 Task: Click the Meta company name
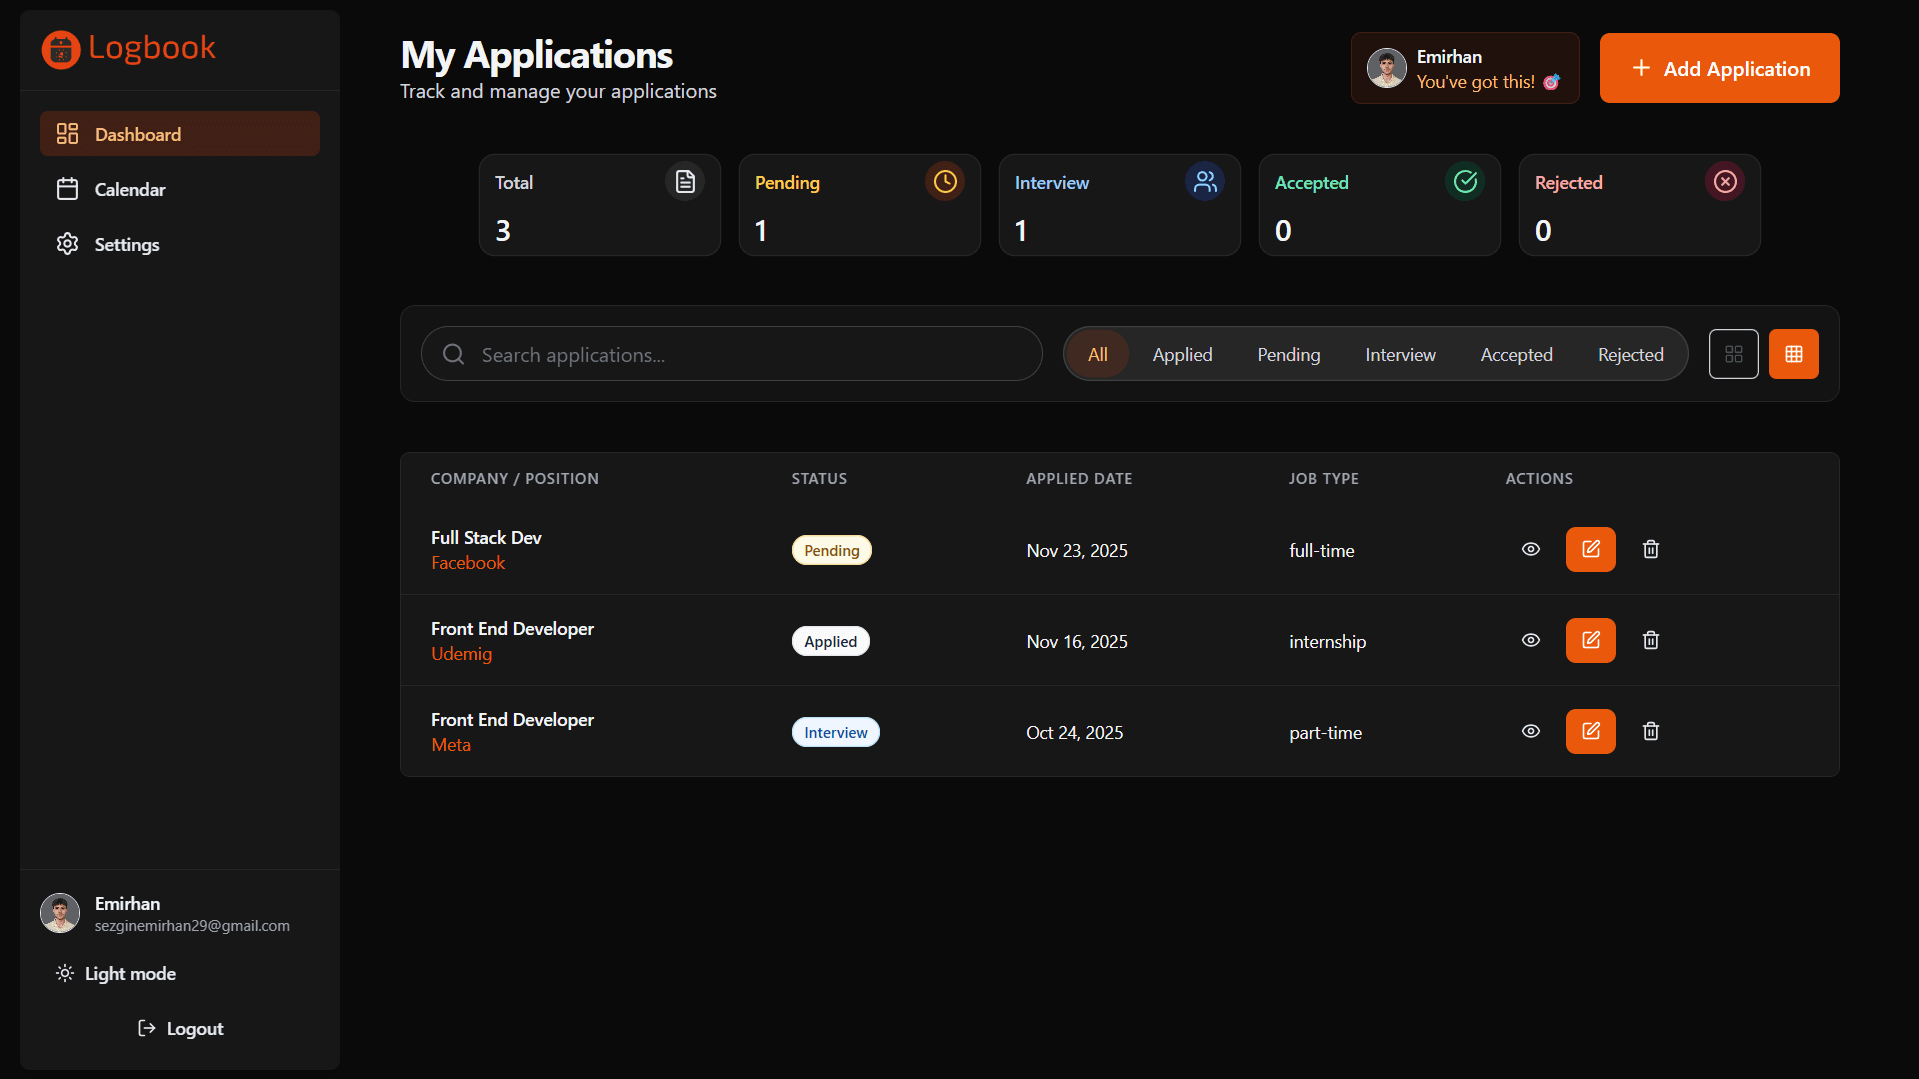pos(451,745)
